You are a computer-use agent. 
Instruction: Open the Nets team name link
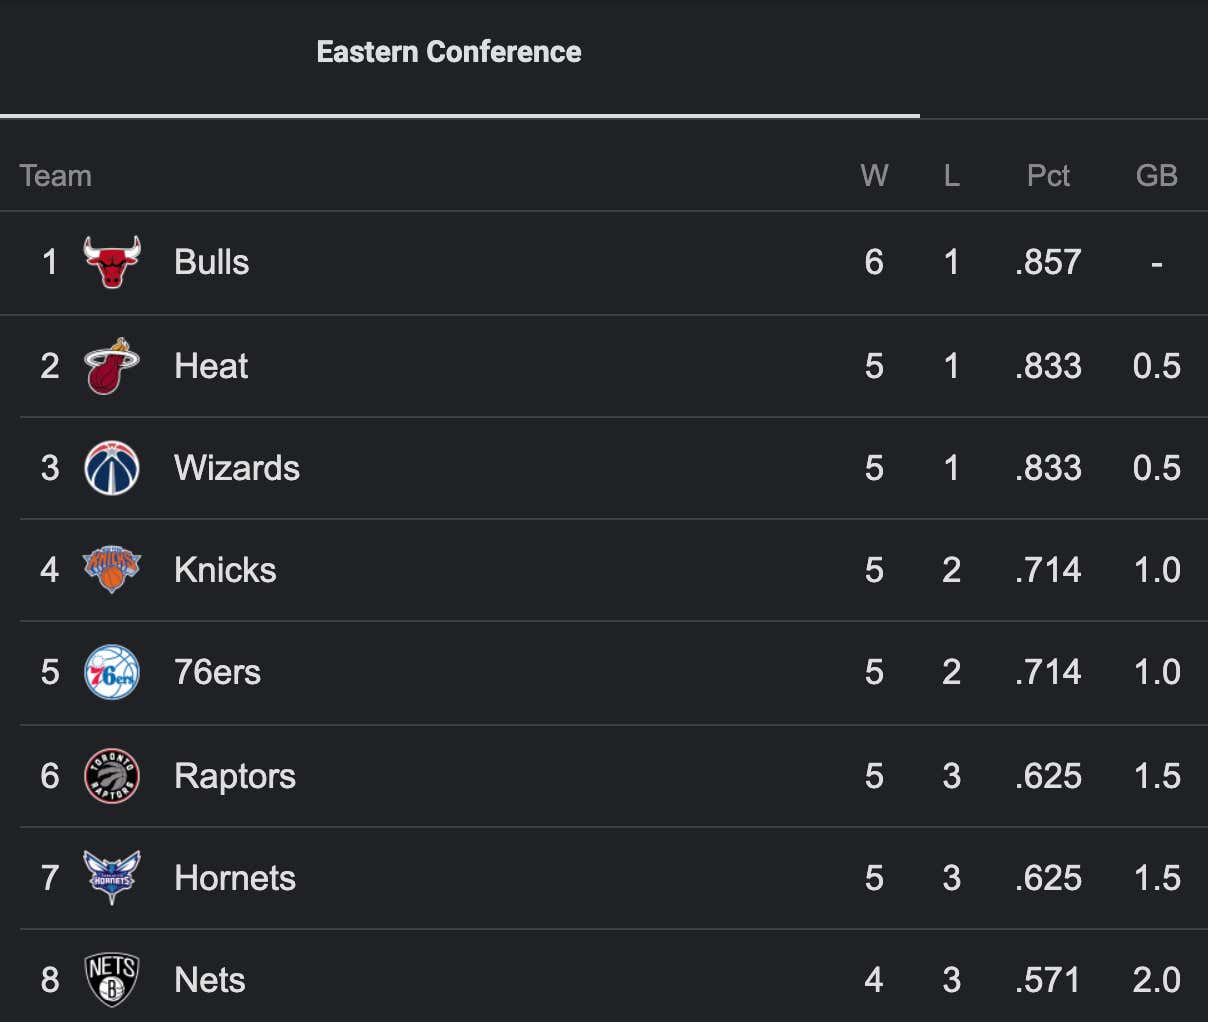210,980
